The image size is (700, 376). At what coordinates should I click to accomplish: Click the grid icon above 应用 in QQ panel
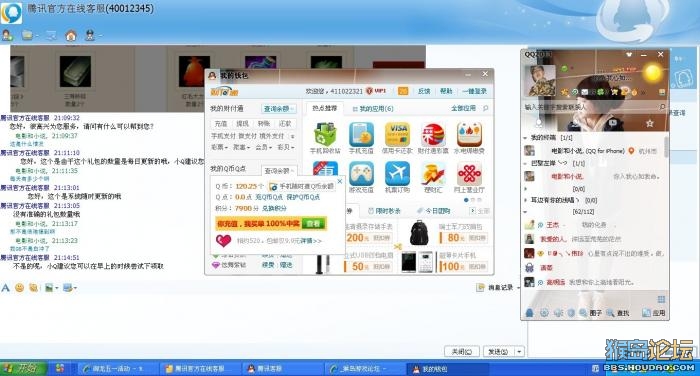[661, 299]
